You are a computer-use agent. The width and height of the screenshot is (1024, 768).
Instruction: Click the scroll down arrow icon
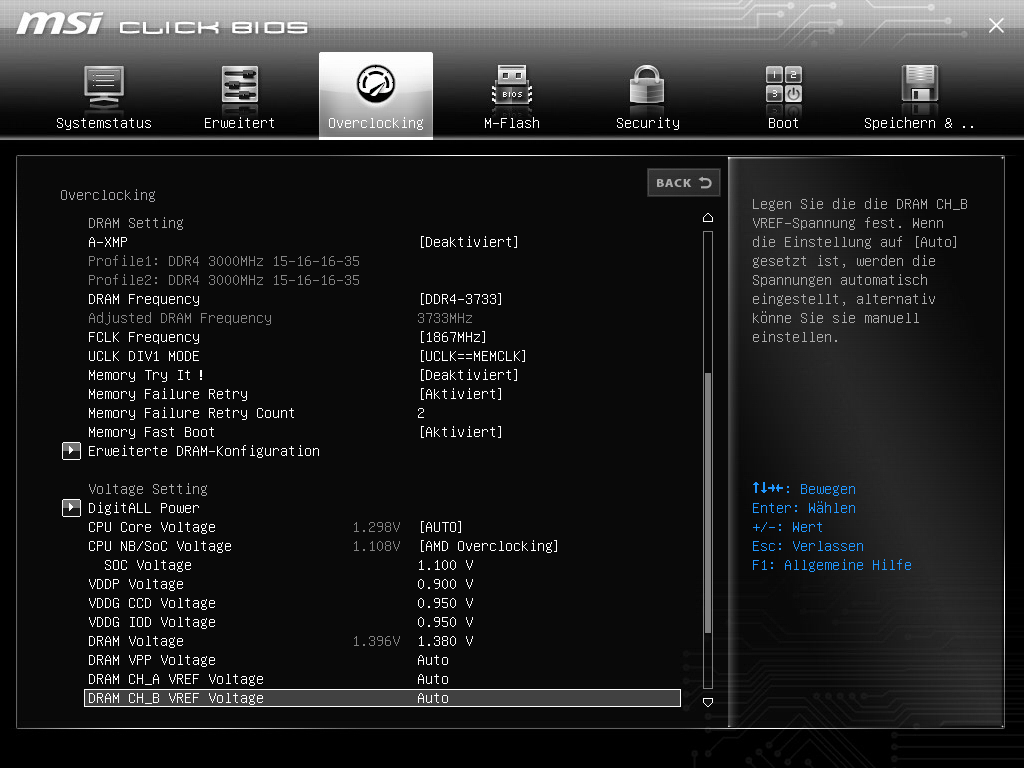[708, 703]
